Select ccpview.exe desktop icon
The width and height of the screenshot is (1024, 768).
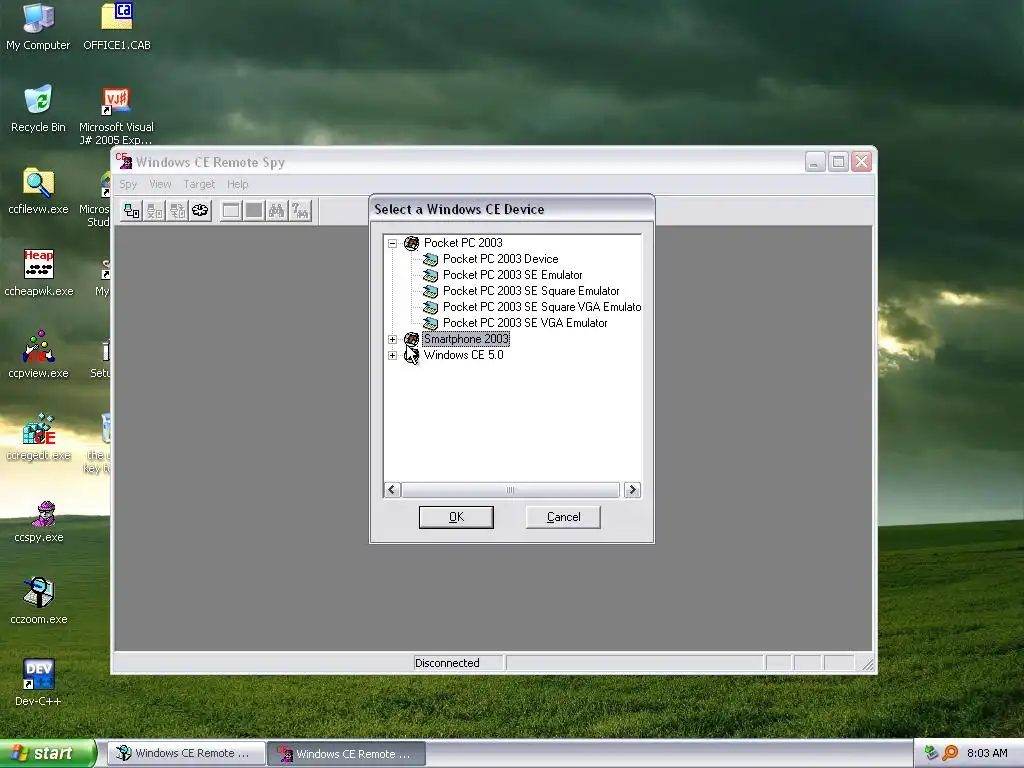[38, 355]
